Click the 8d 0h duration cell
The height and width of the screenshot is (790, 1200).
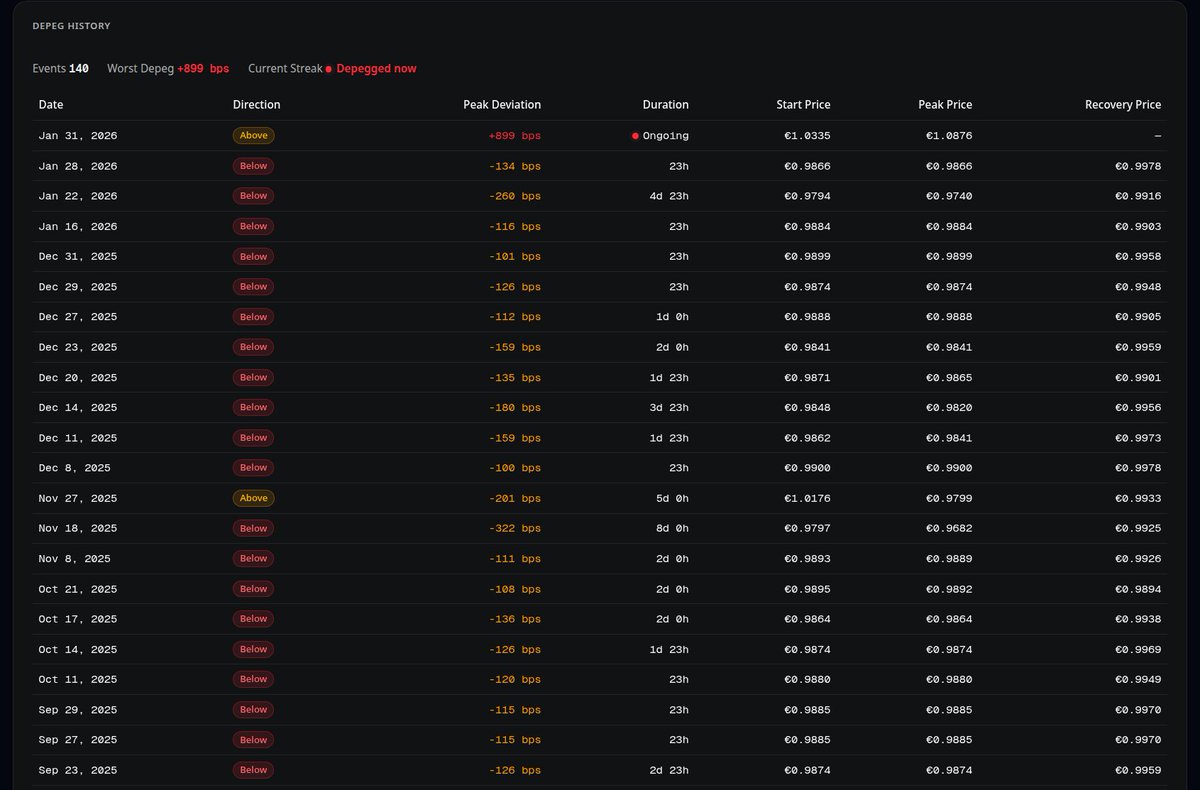tap(672, 528)
